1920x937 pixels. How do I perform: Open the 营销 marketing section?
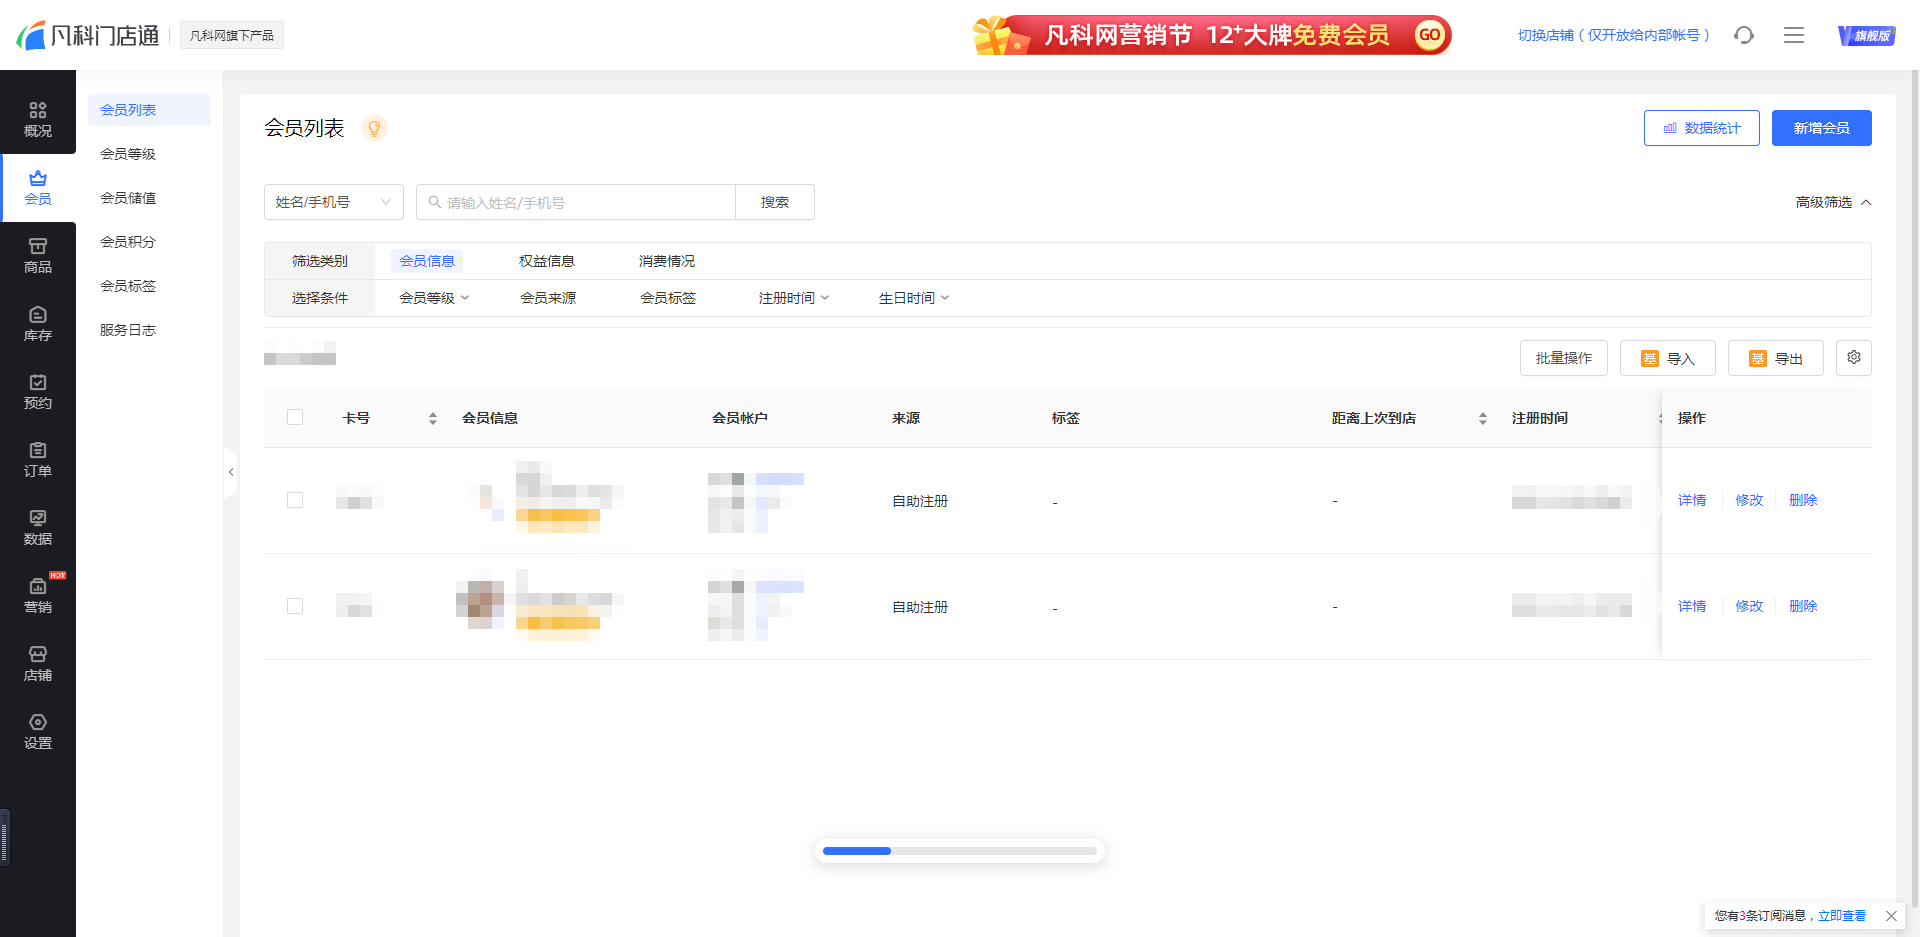coord(38,596)
